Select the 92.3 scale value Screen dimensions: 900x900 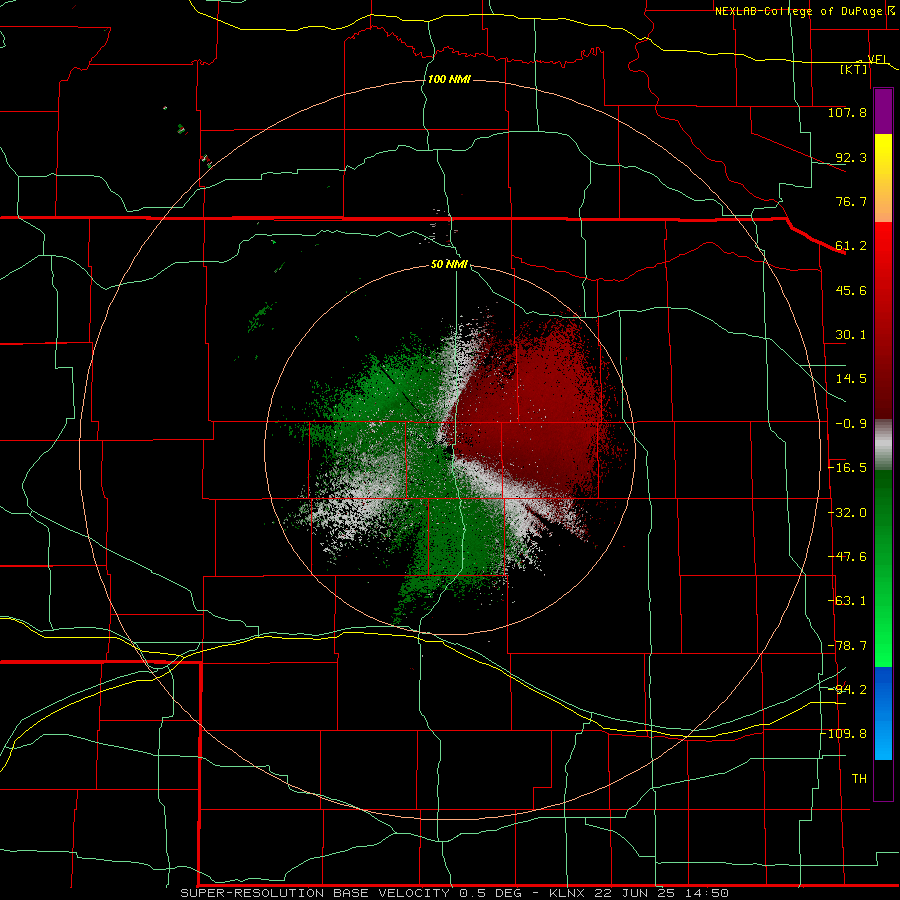[x=851, y=157]
